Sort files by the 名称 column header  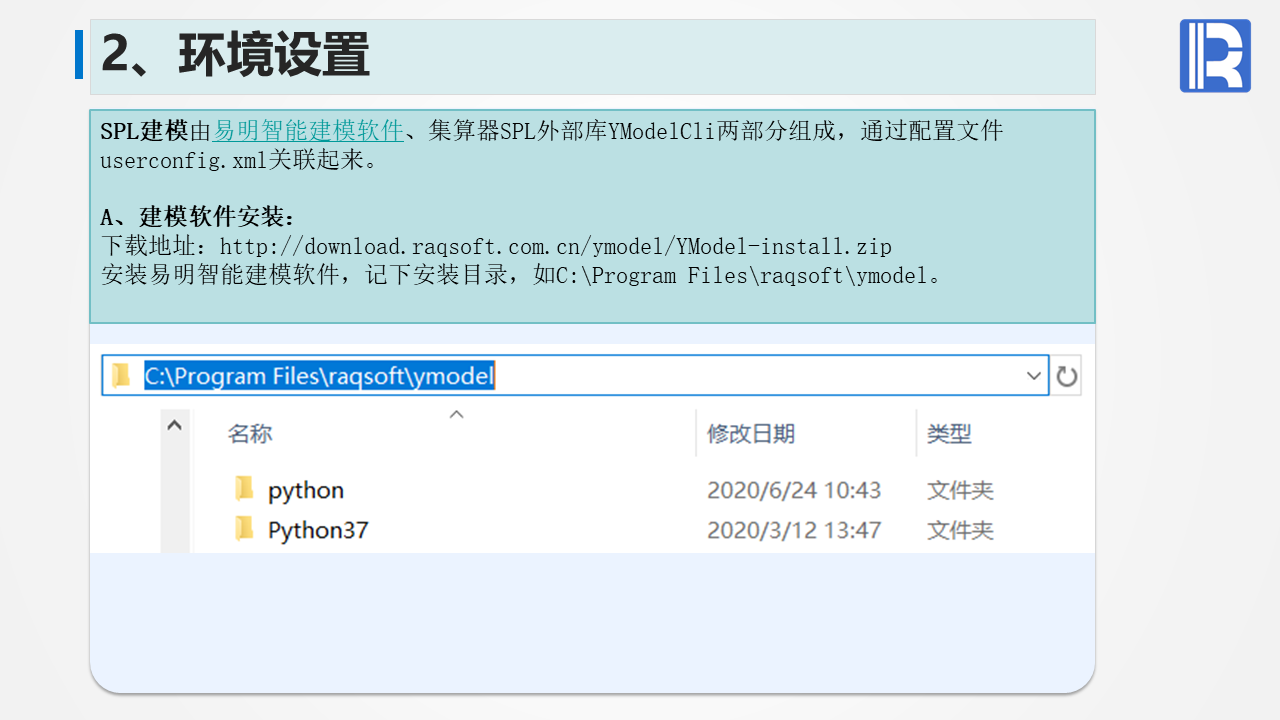click(250, 434)
